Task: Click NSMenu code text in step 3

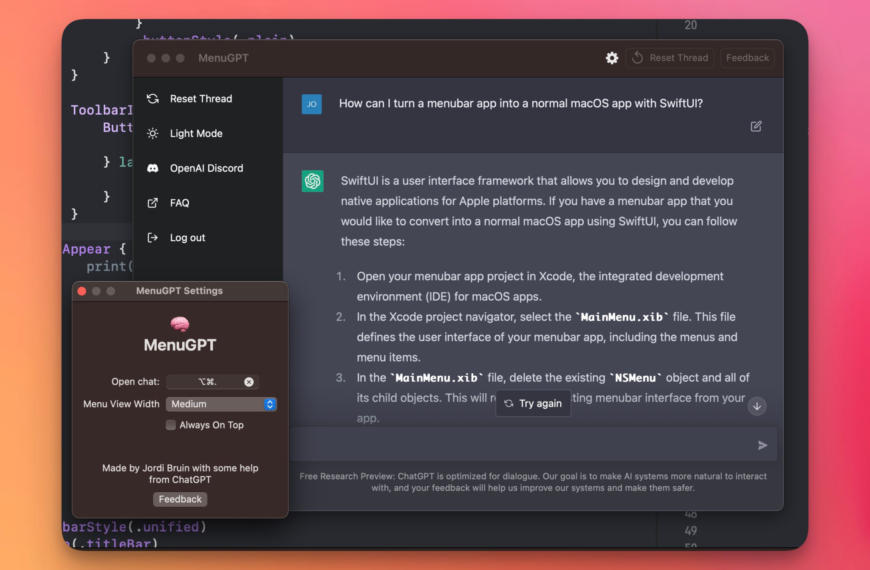Action: pyautogui.click(x=635, y=378)
